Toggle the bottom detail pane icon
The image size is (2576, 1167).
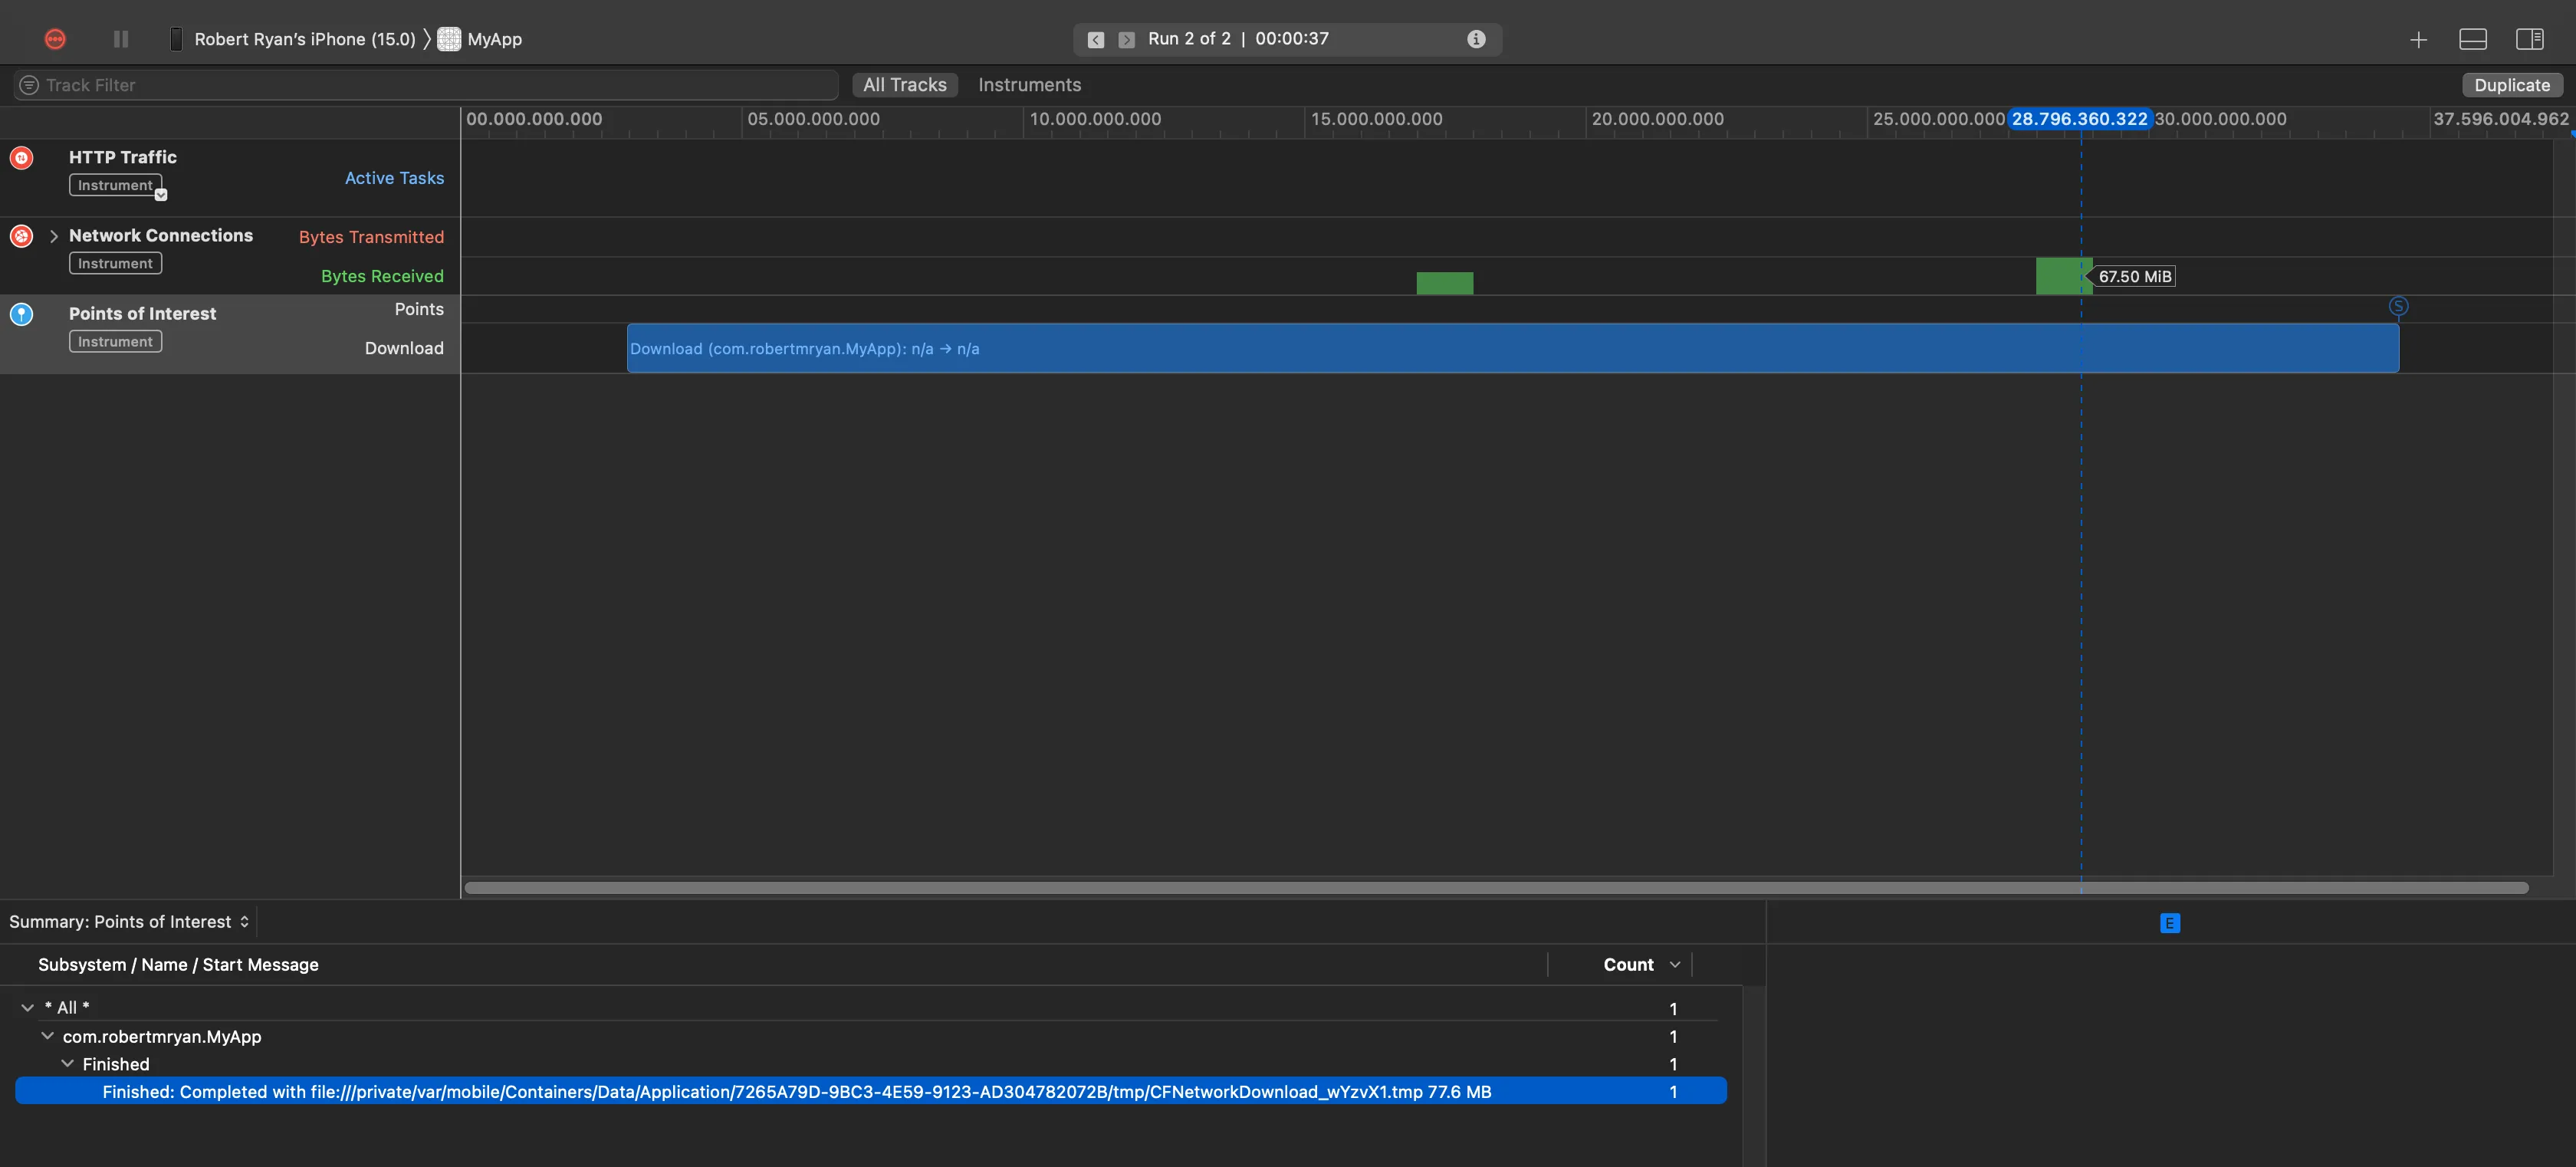(x=2472, y=39)
